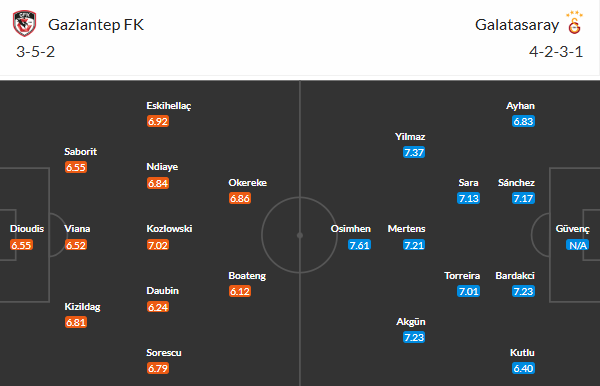Select Osimhen's 7.61 rating badge
Image resolution: width=600 pixels, height=386 pixels.
(359, 245)
